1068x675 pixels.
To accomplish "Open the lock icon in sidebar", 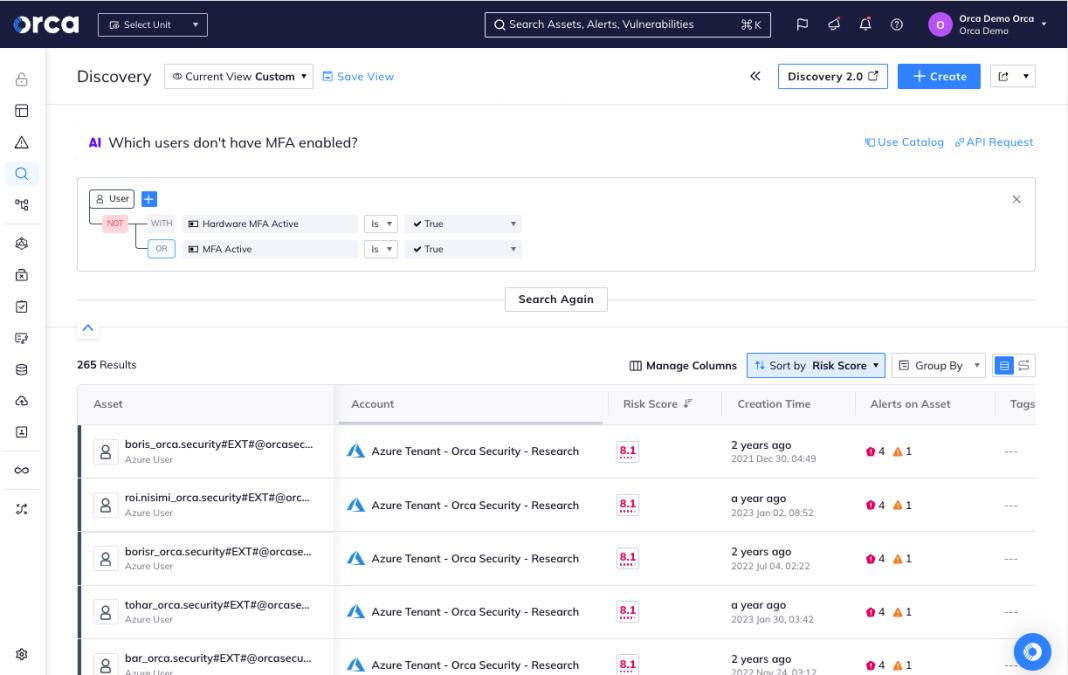I will click(22, 80).
